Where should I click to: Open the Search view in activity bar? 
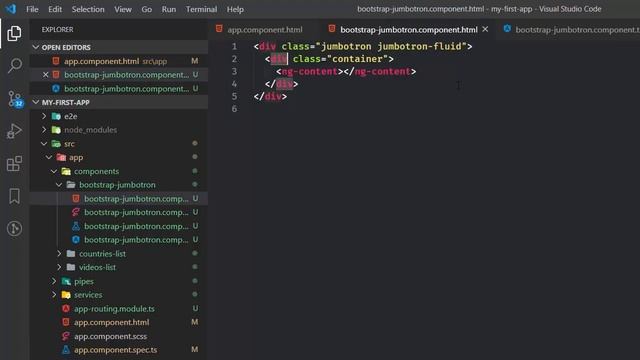(x=14, y=65)
